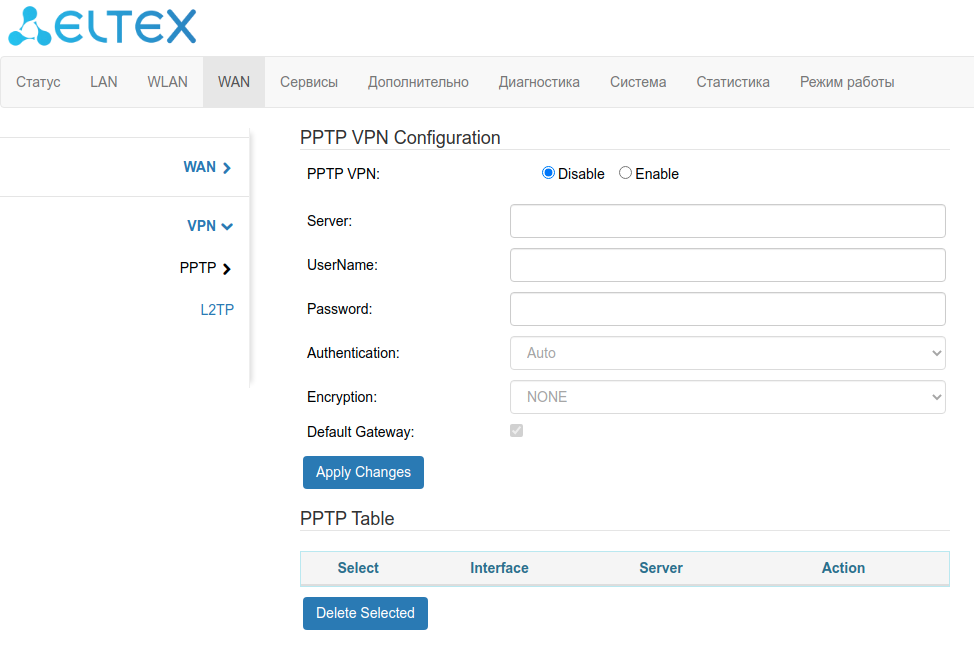Select the Enable radio button
This screenshot has height=653, width=974.
(626, 173)
